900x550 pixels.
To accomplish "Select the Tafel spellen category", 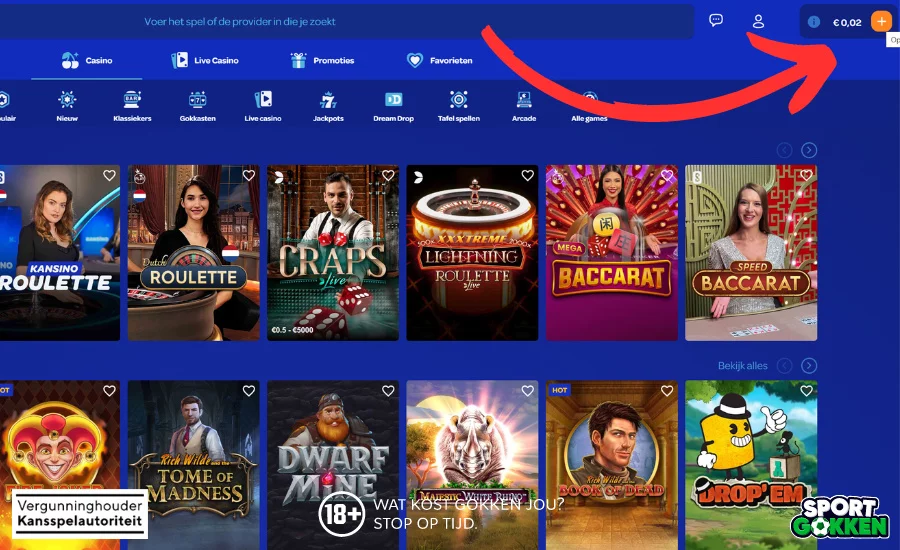I will [x=459, y=106].
